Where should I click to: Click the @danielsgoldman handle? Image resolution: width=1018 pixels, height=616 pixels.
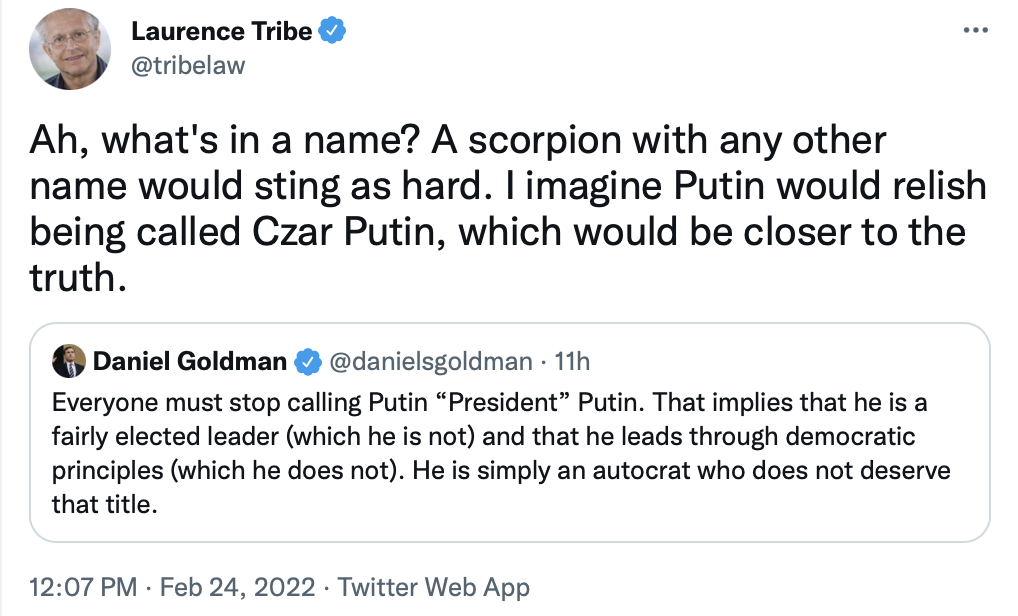tap(426, 361)
